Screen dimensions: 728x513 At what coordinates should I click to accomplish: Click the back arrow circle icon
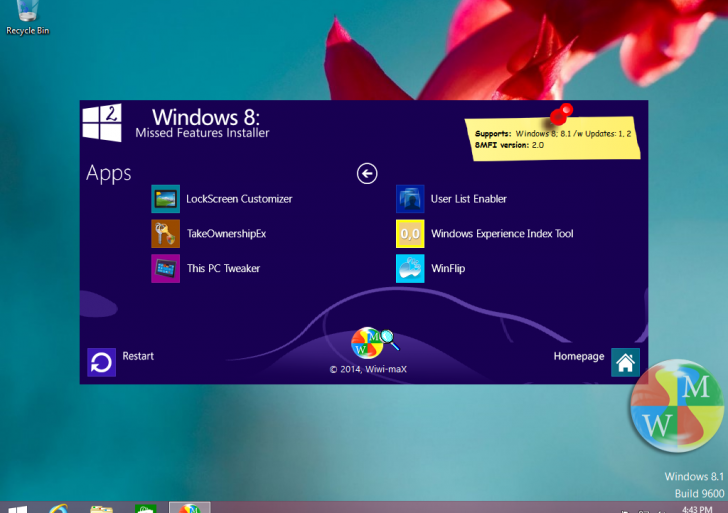point(367,174)
